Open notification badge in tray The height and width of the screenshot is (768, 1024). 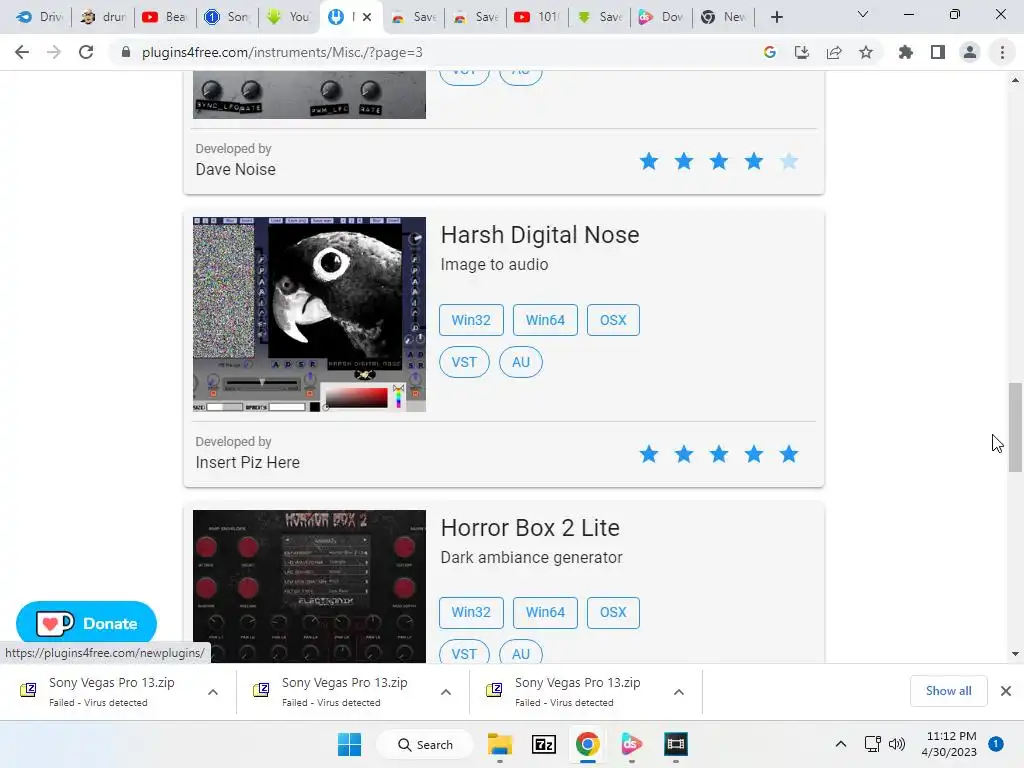995,744
